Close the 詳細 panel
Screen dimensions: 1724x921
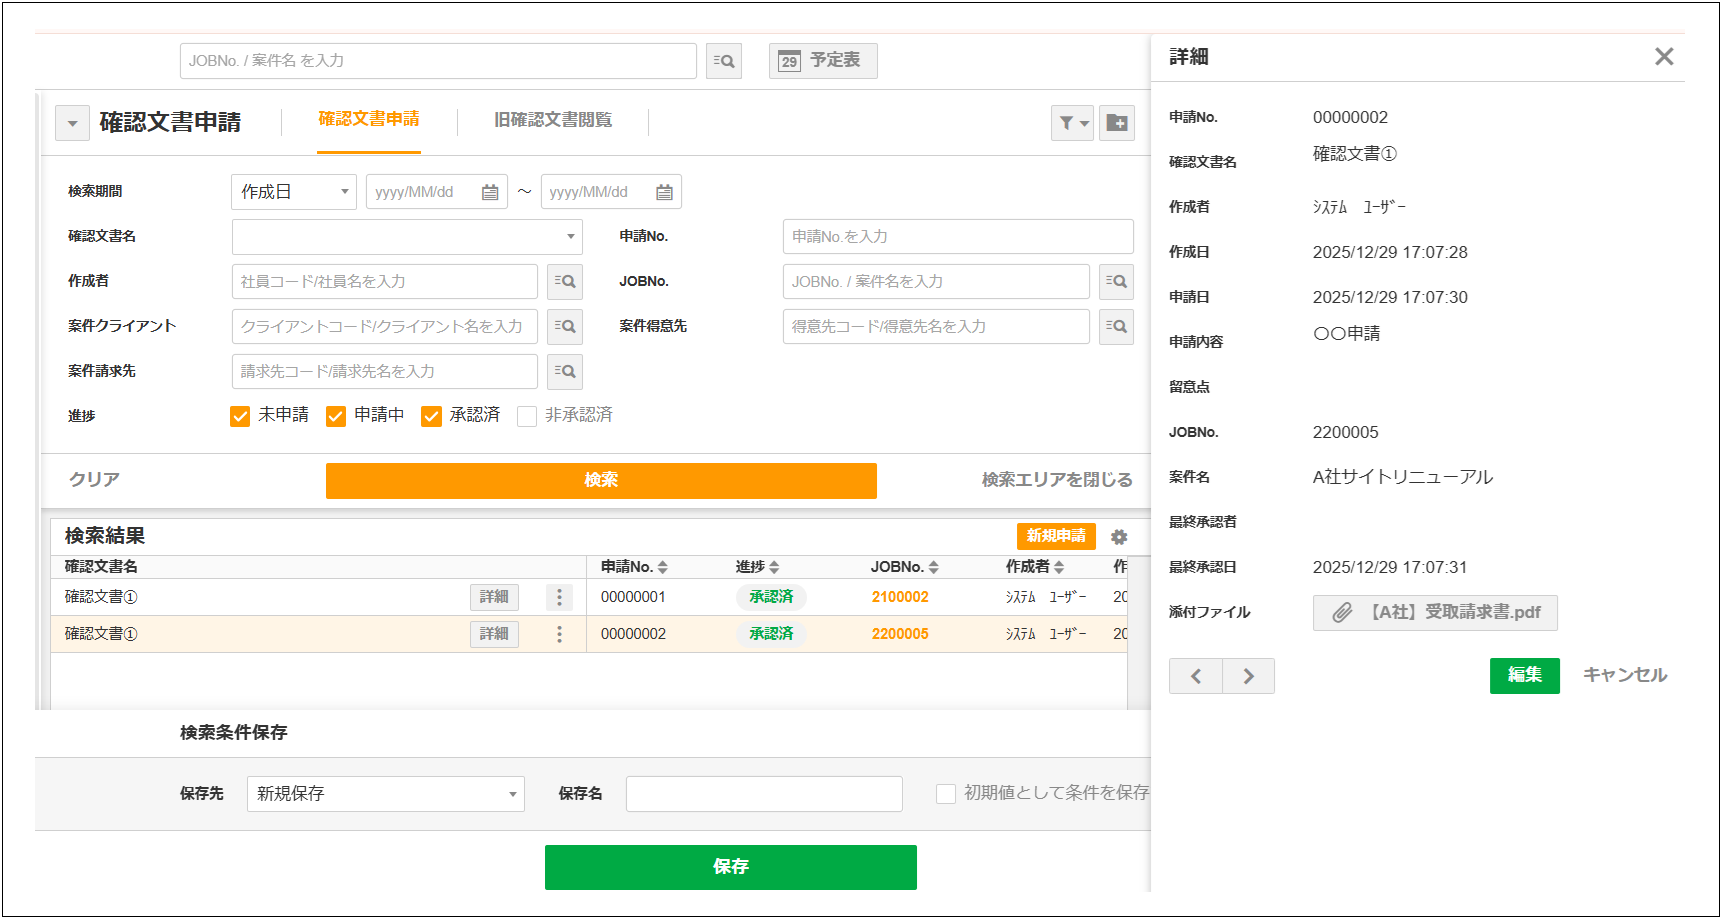(x=1664, y=57)
